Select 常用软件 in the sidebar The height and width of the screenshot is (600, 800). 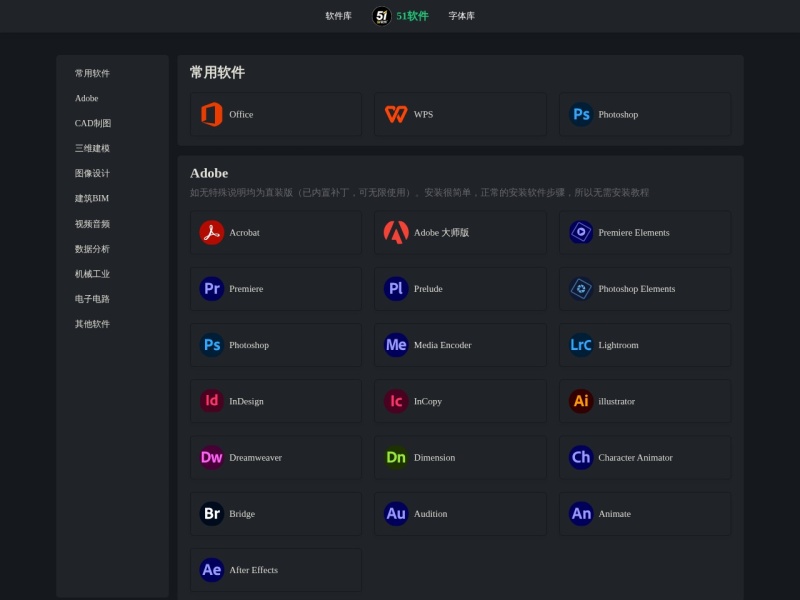tap(92, 73)
